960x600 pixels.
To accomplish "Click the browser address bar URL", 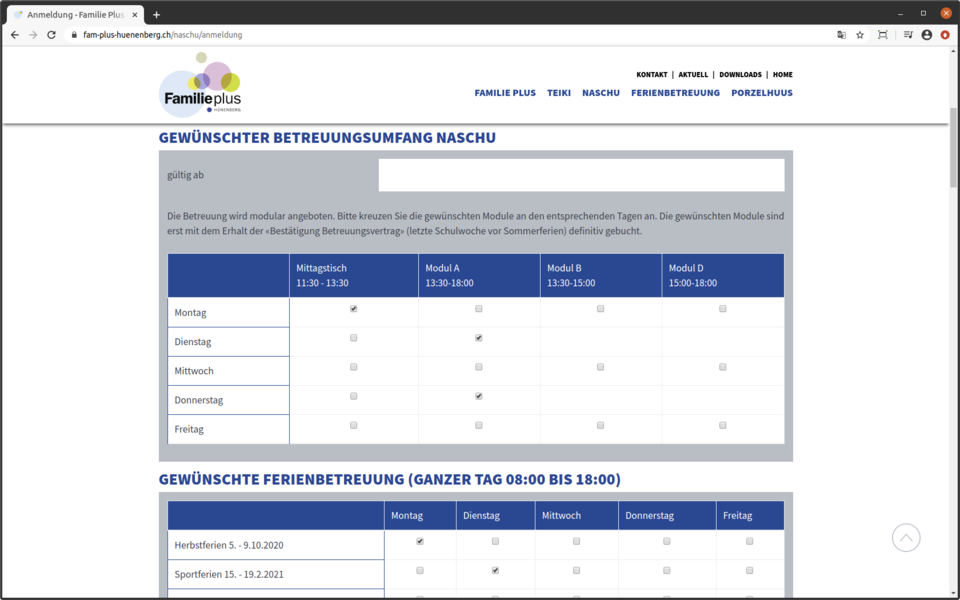I will [x=163, y=35].
